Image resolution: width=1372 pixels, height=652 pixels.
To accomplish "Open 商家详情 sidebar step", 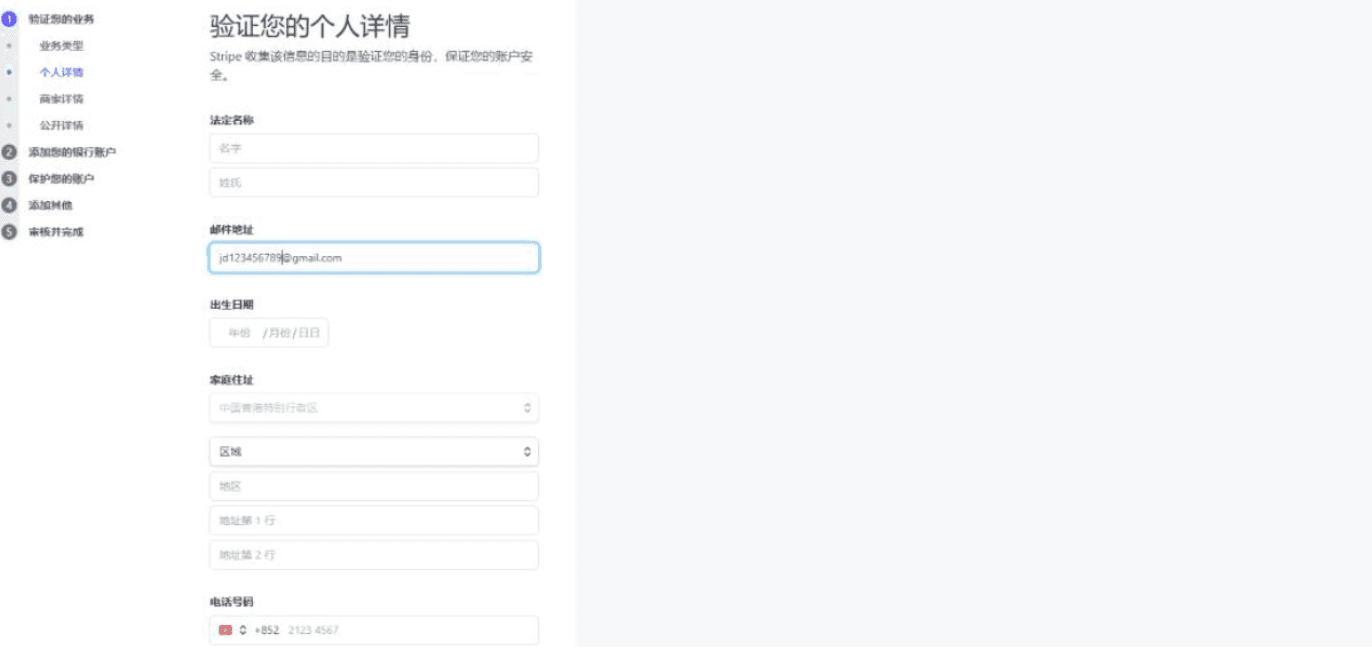I will click(61, 99).
